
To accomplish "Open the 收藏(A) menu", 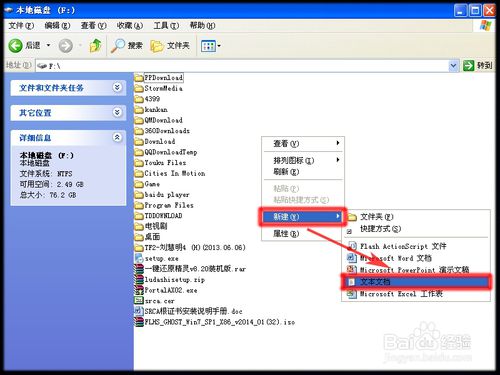I will coord(130,25).
